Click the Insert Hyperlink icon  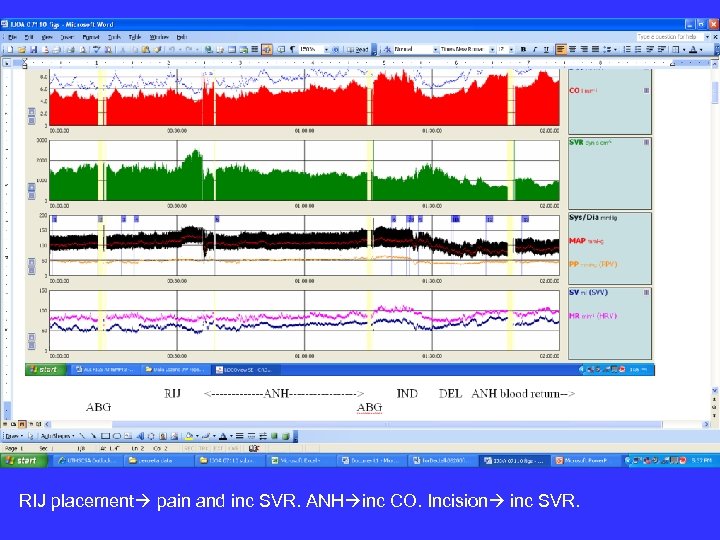(x=208, y=49)
